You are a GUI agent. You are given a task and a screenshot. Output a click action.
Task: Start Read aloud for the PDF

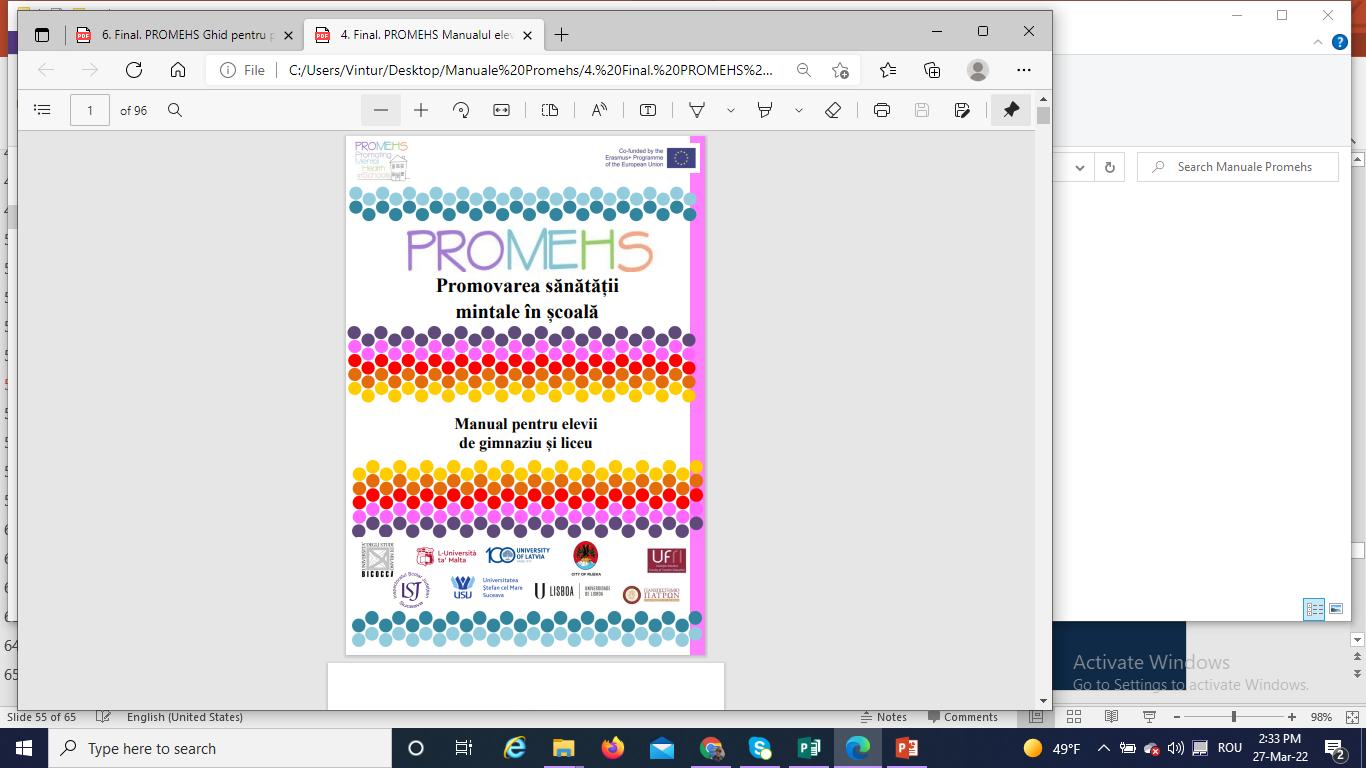click(x=599, y=110)
